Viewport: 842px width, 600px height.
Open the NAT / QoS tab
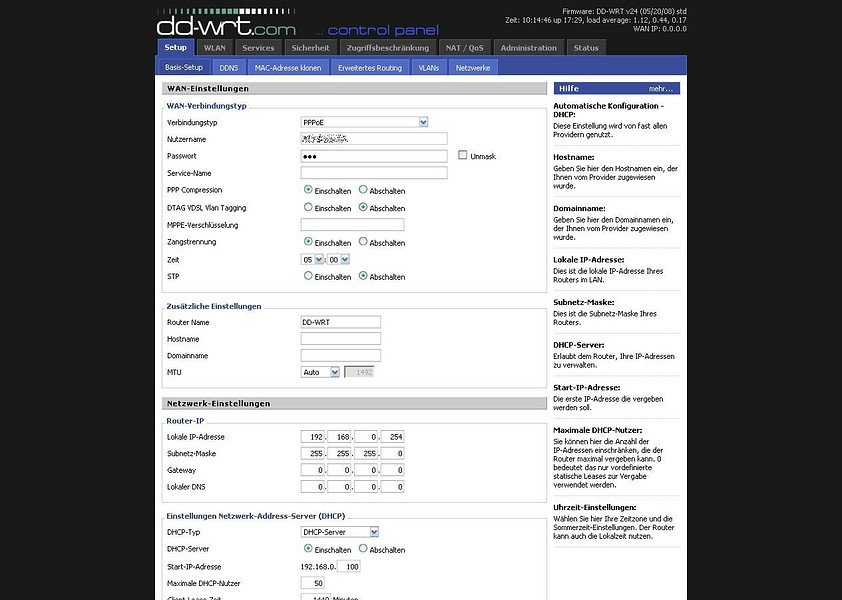pyautogui.click(x=465, y=48)
